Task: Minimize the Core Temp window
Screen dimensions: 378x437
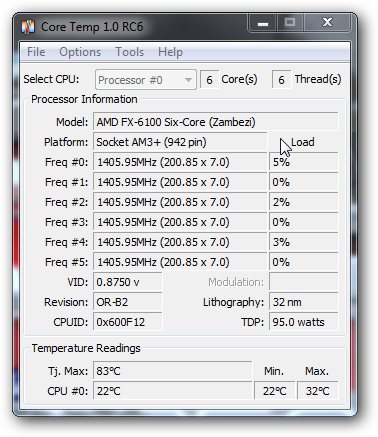Action: pyautogui.click(x=263, y=23)
